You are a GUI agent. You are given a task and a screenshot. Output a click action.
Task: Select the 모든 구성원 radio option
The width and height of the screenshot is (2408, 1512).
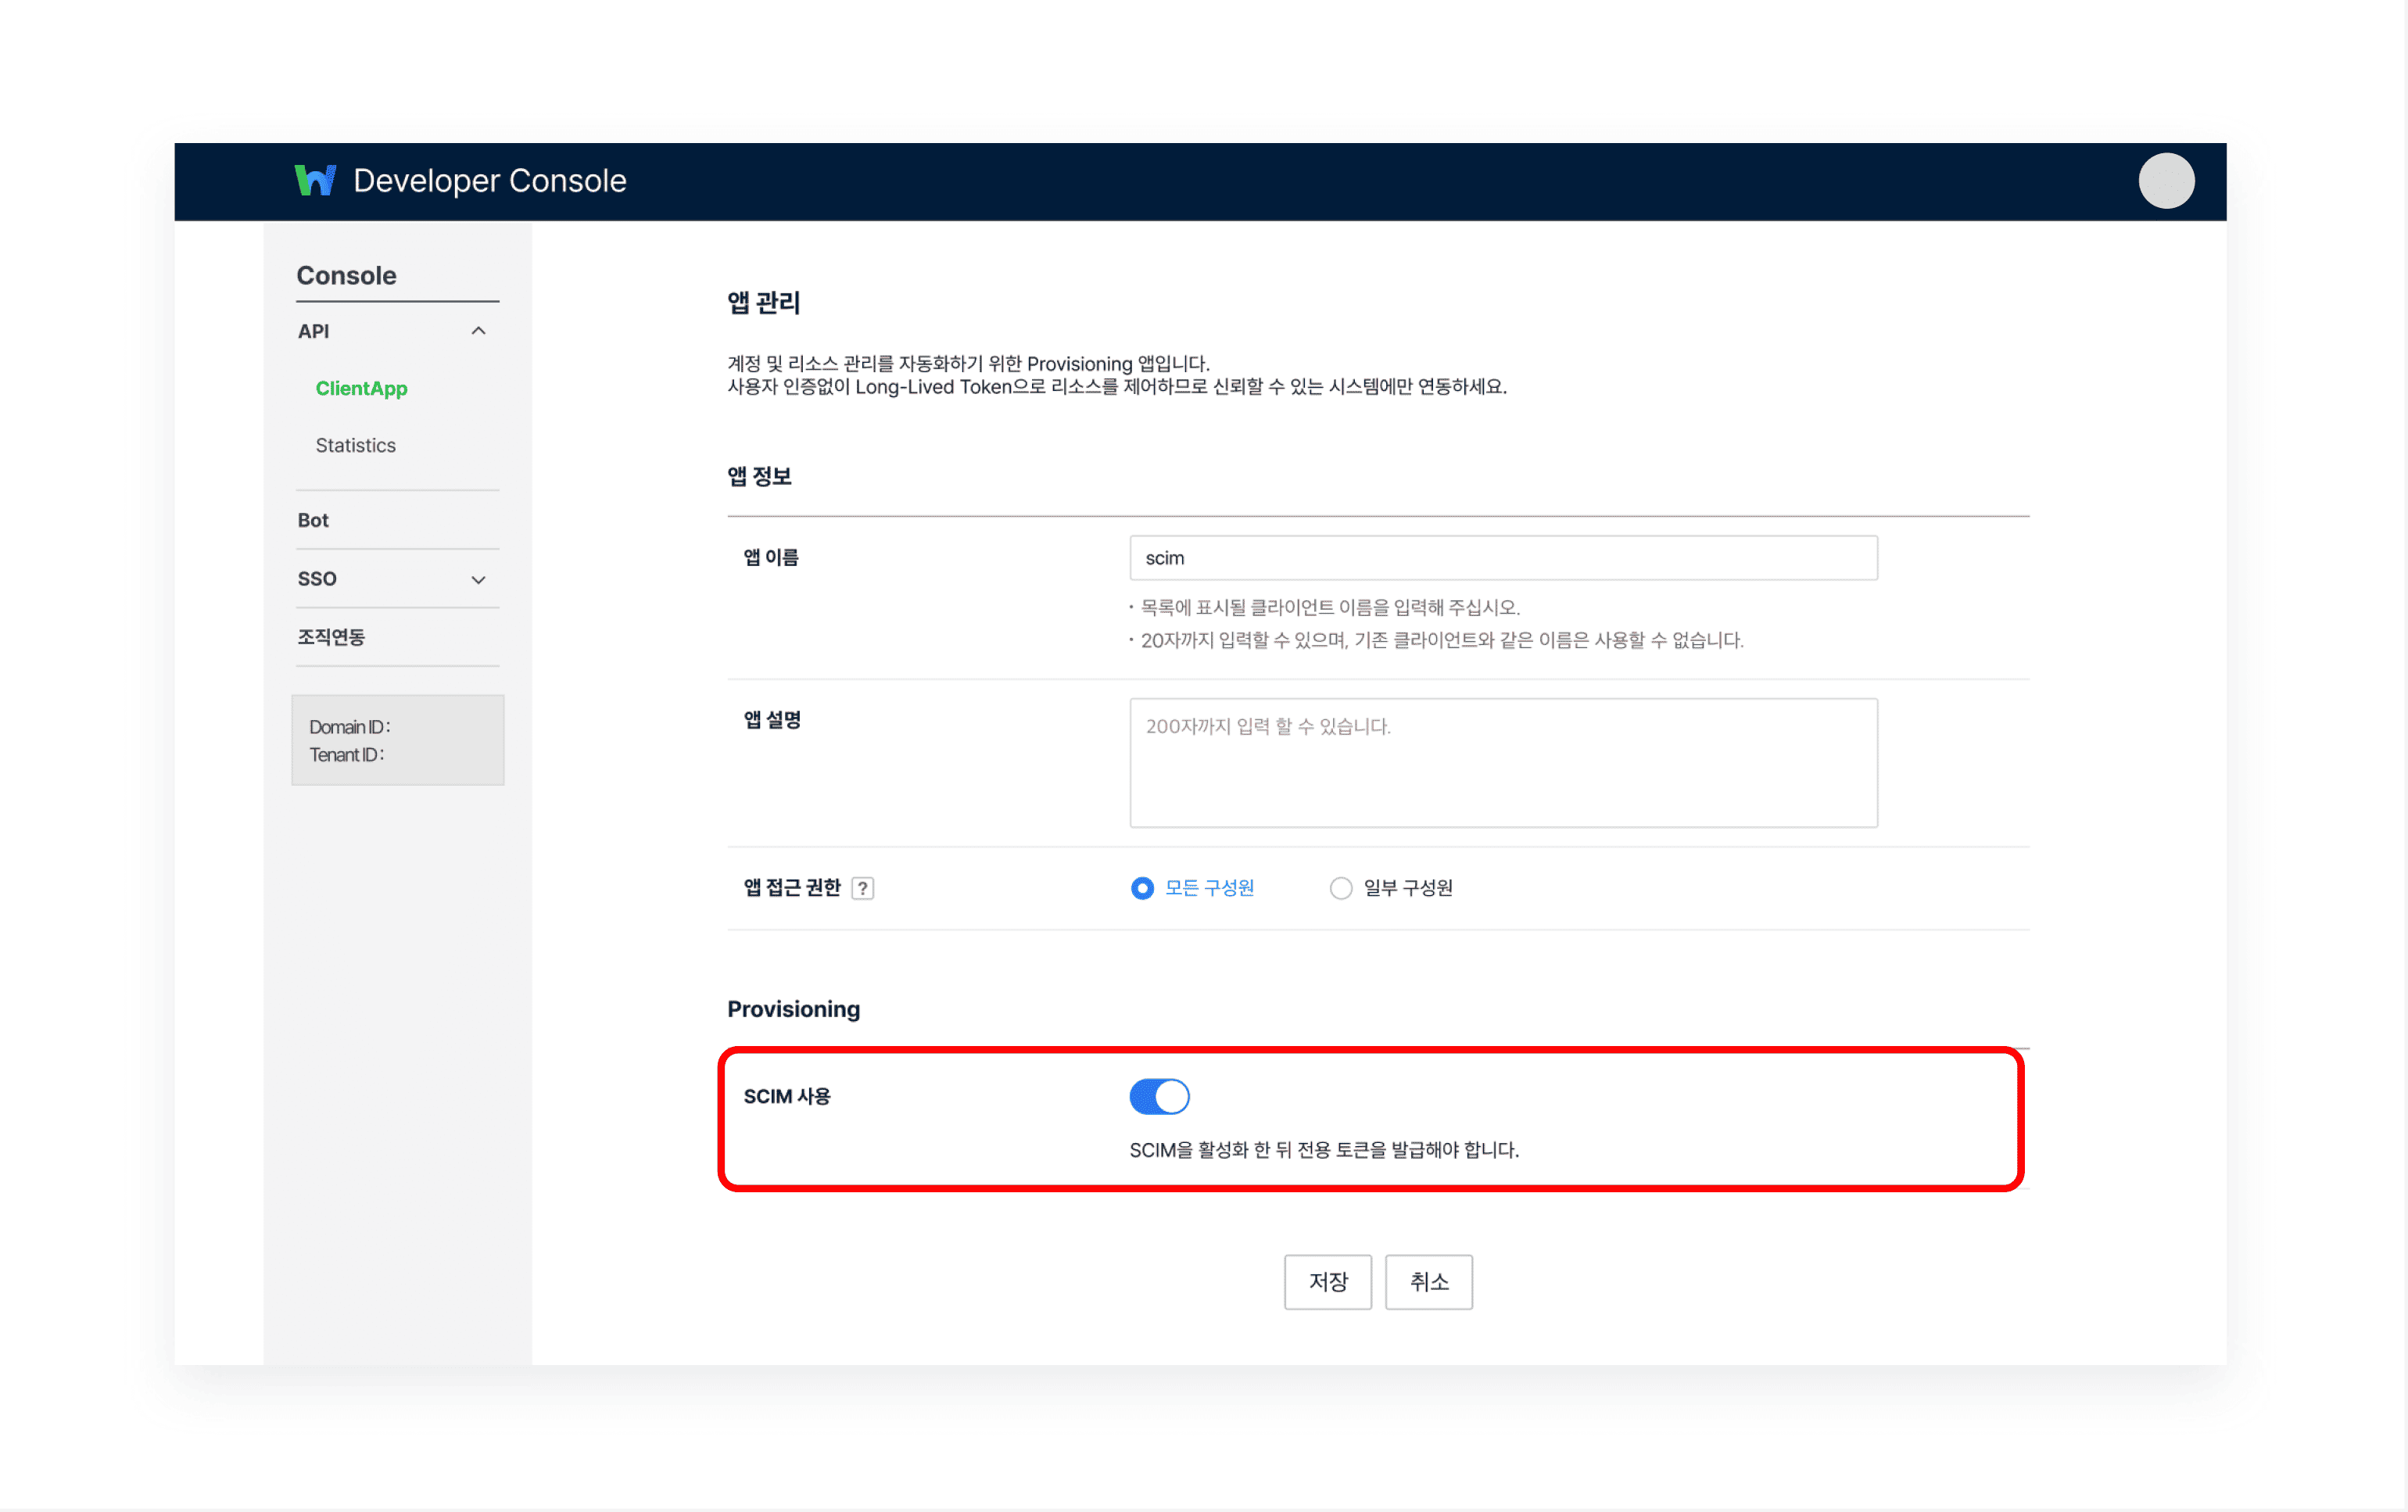click(1142, 888)
